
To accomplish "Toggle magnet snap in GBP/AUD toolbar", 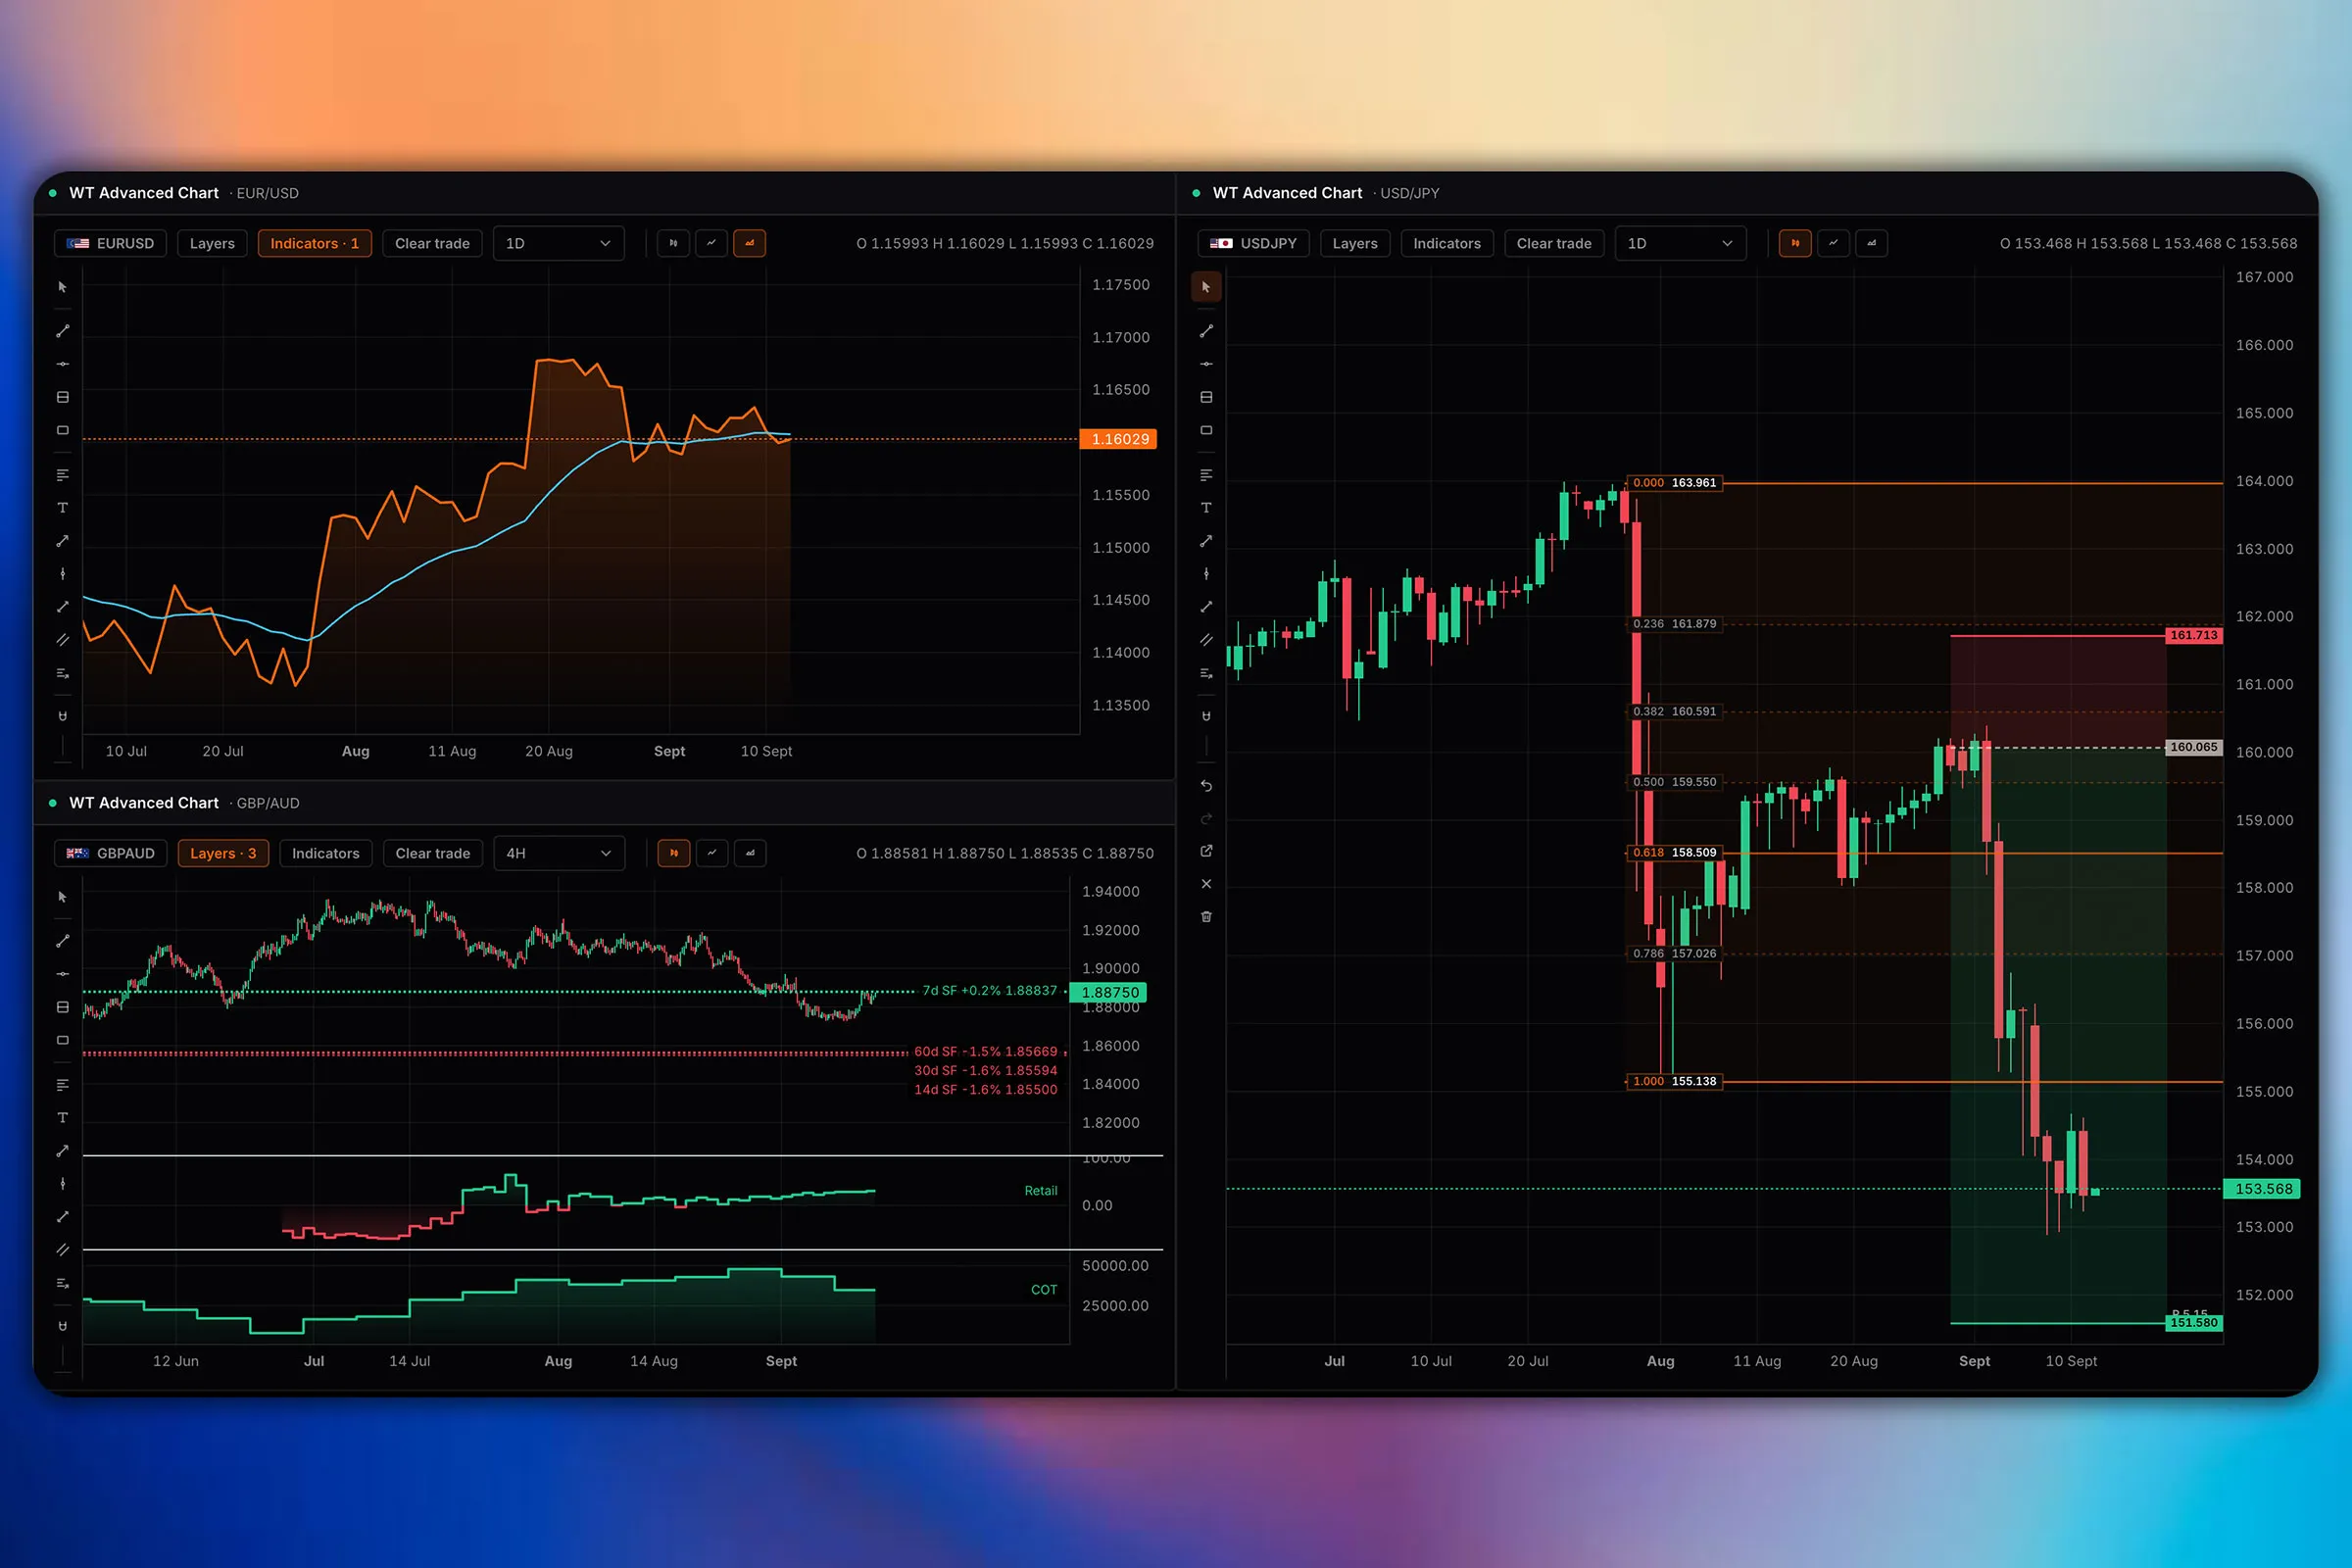I will 62,1326.
